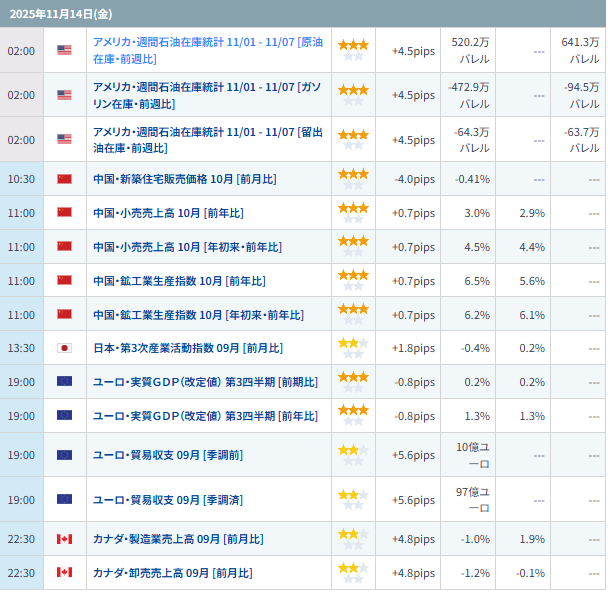Click the US flag in the crude oil (原油在庫) row
The height and width of the screenshot is (596, 608).
(x=65, y=51)
